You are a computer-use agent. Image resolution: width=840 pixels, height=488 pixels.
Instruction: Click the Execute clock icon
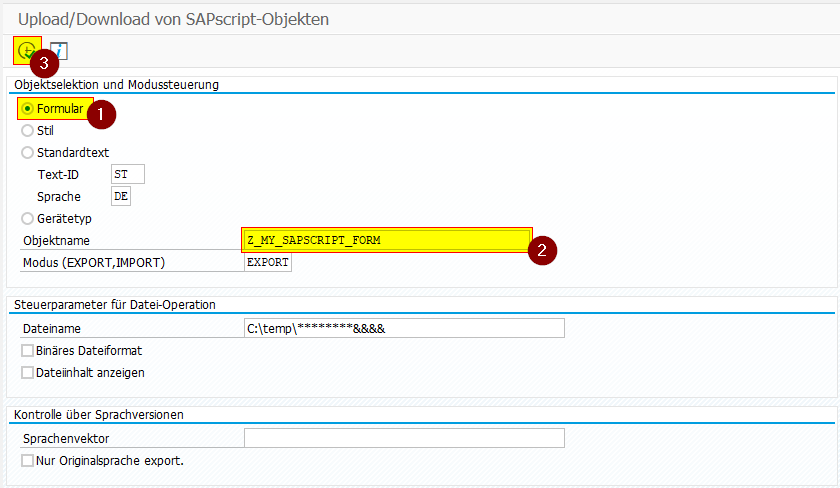27,51
